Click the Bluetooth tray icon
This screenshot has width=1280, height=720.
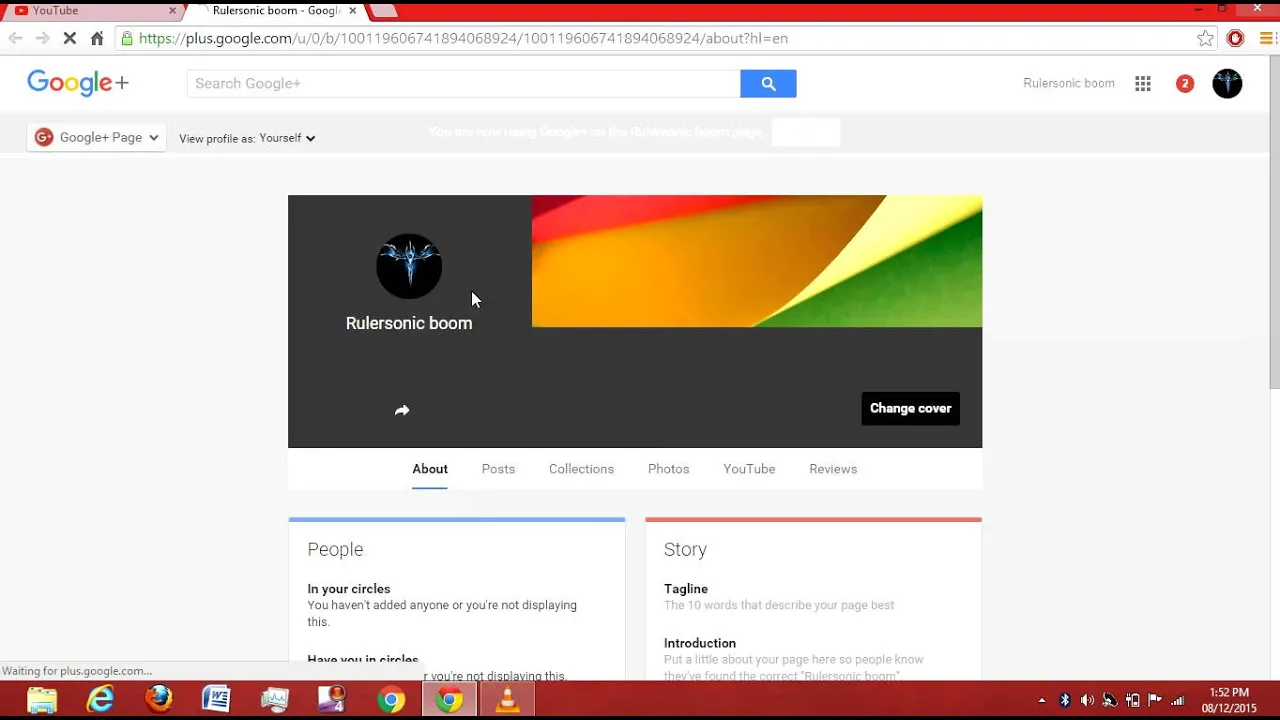1065,700
